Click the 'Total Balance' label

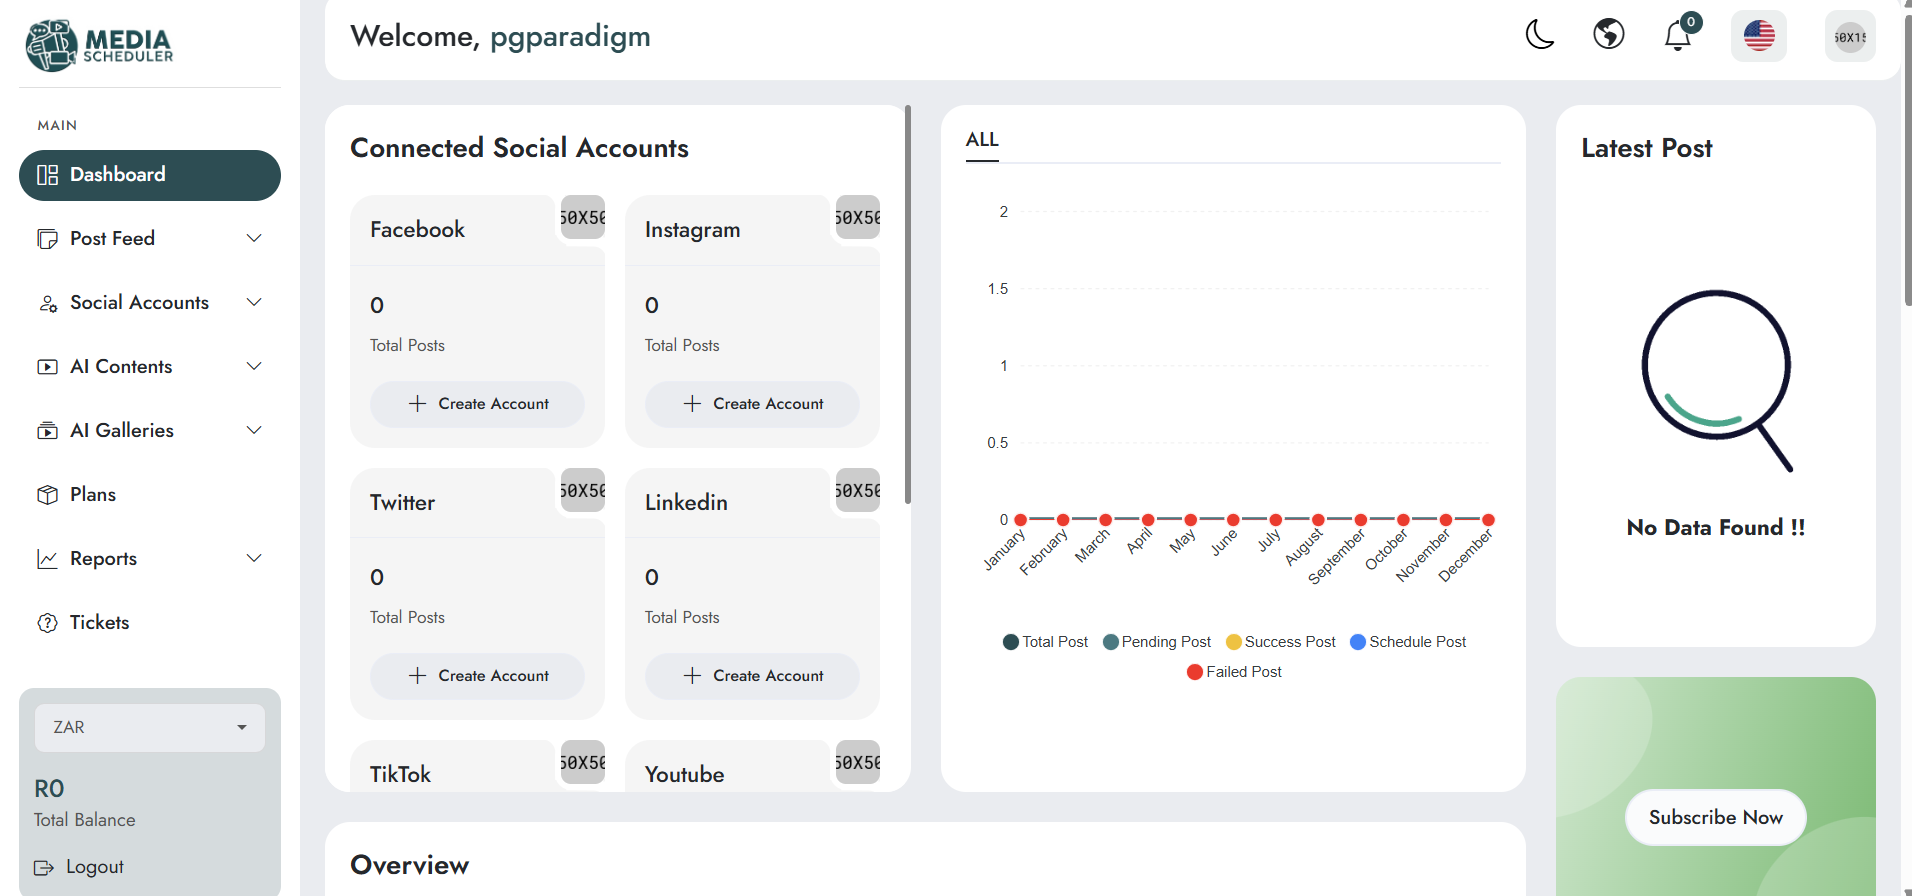[x=85, y=820]
